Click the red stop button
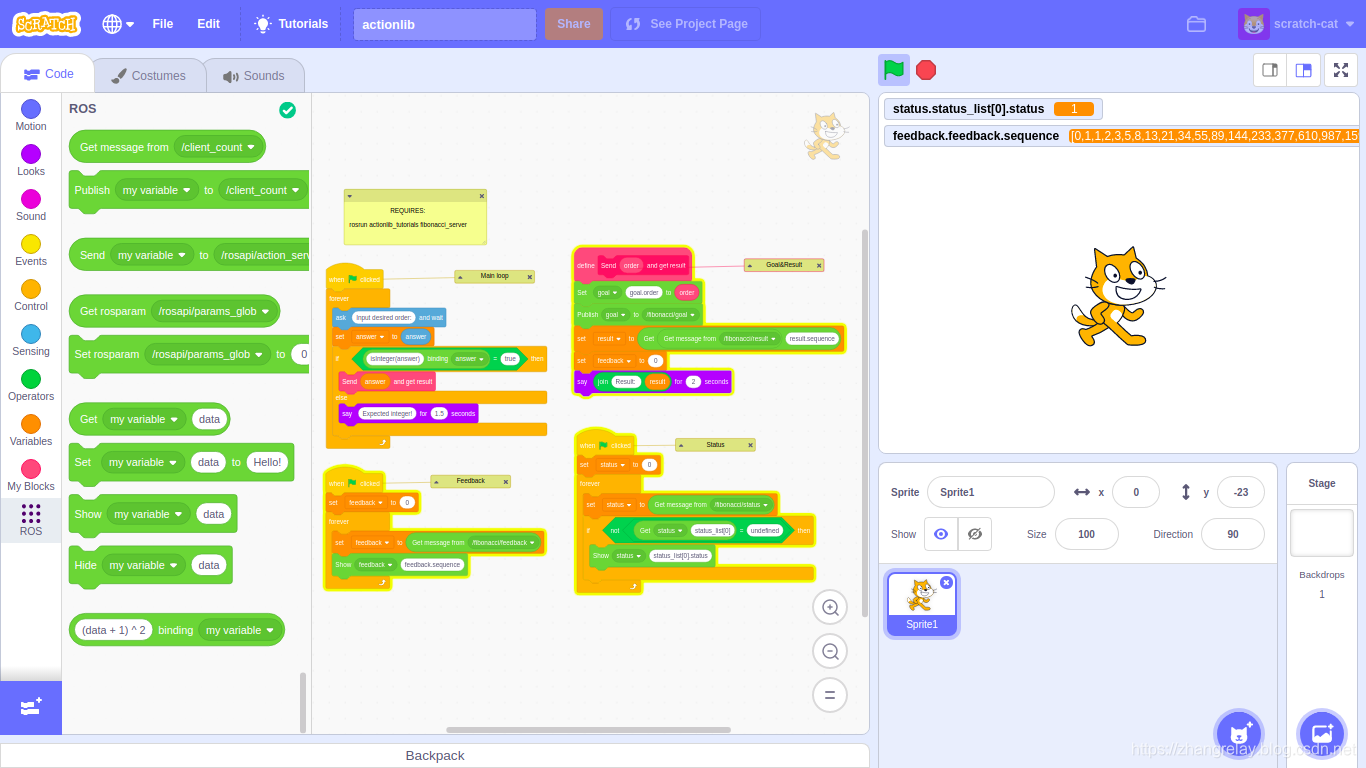1366x768 pixels. 926,70
